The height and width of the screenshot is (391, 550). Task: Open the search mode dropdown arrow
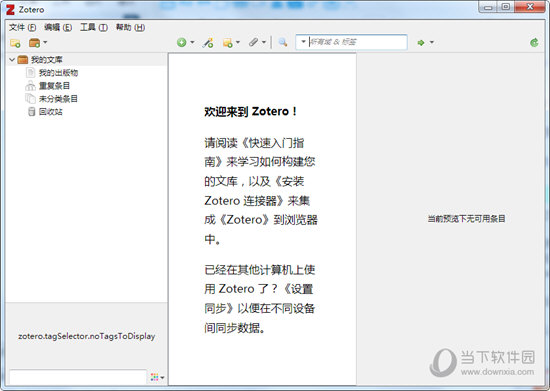coord(303,42)
